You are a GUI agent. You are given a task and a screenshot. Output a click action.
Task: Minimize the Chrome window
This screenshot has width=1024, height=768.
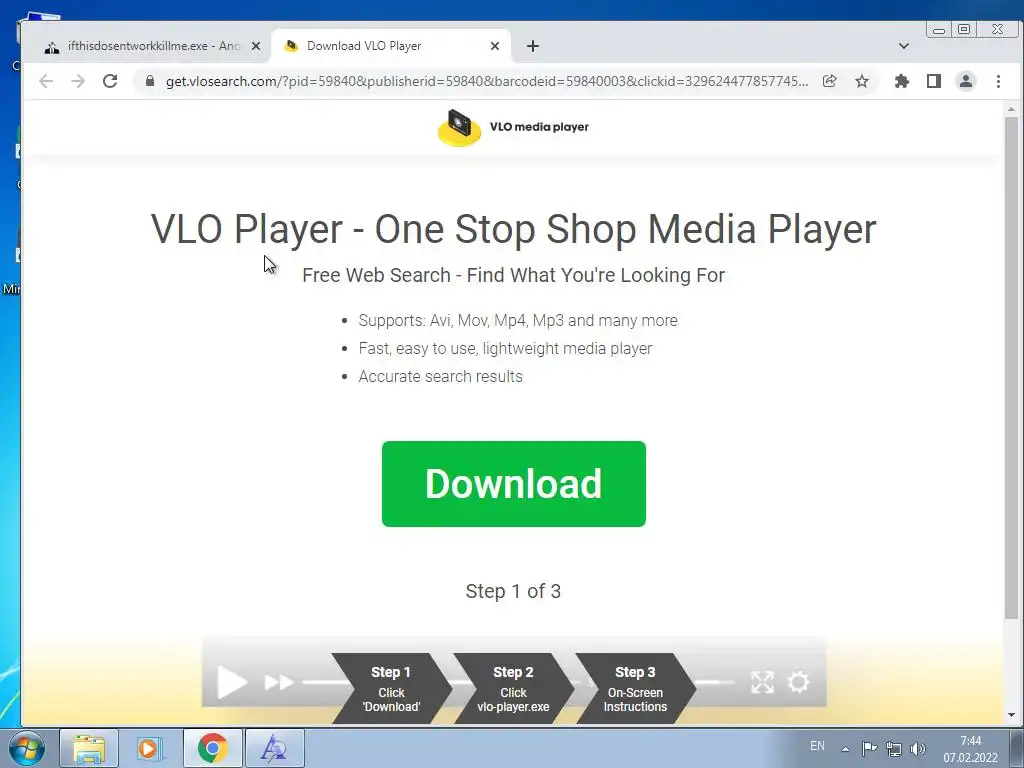pyautogui.click(x=939, y=29)
